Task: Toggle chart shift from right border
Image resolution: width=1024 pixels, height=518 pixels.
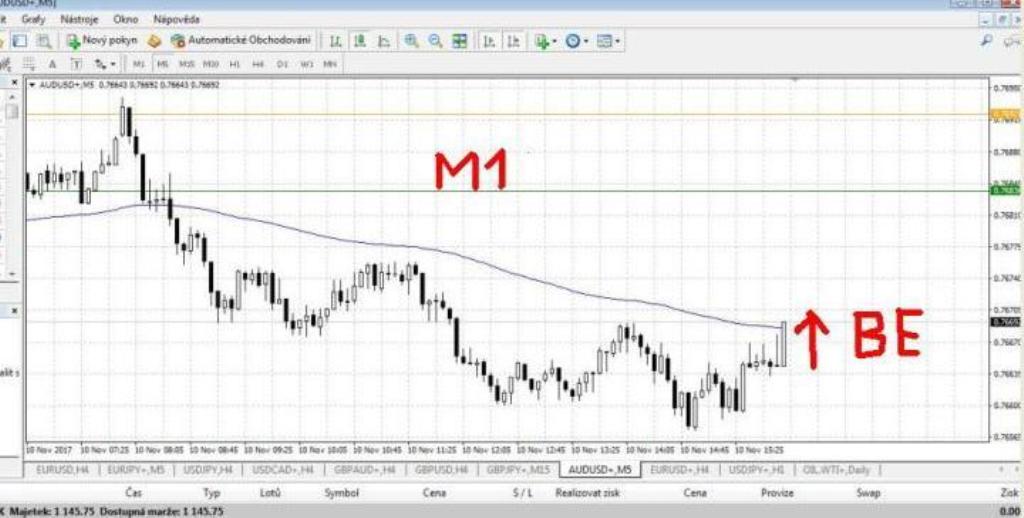Action: click(x=513, y=41)
